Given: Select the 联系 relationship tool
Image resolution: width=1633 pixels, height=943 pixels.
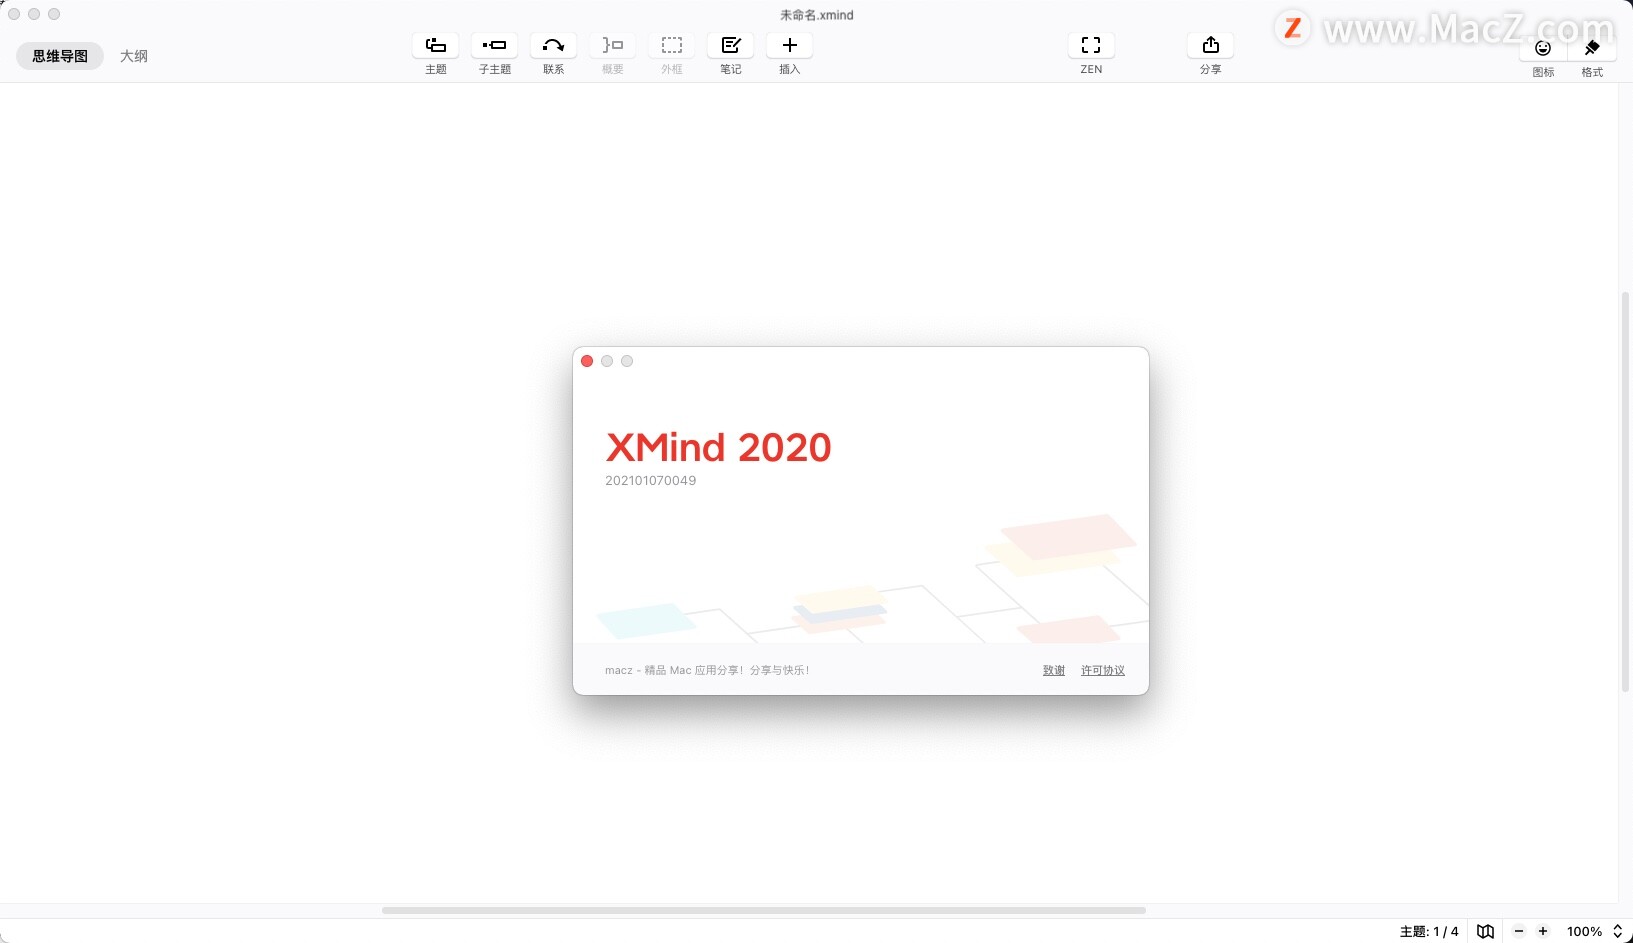Looking at the screenshot, I should pos(554,45).
